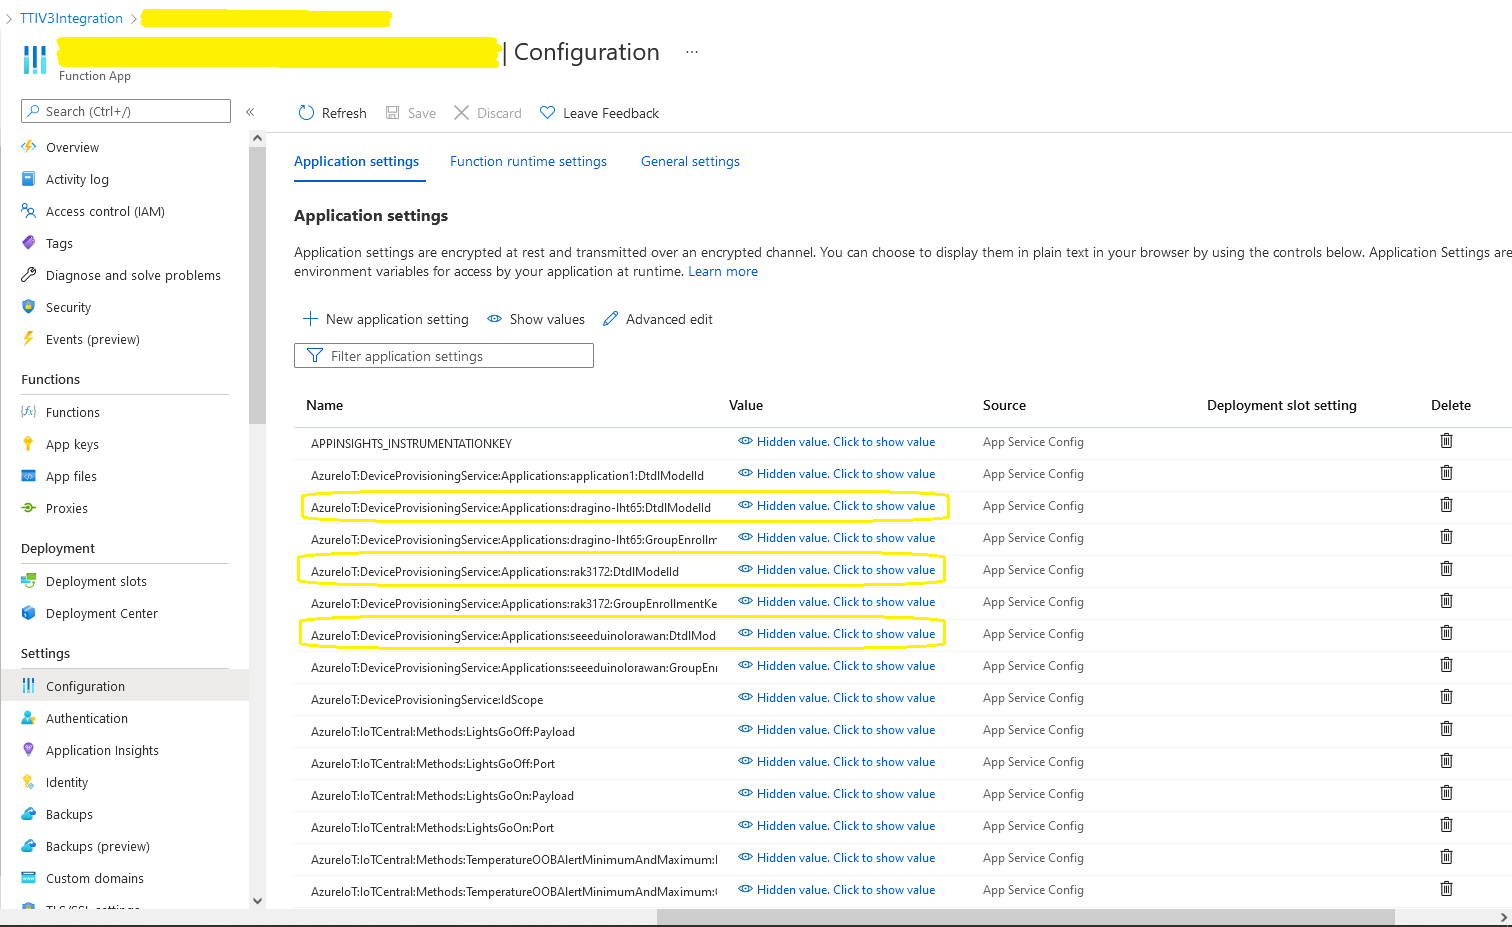Open Access control (IAM) page

pyautogui.click(x=105, y=212)
